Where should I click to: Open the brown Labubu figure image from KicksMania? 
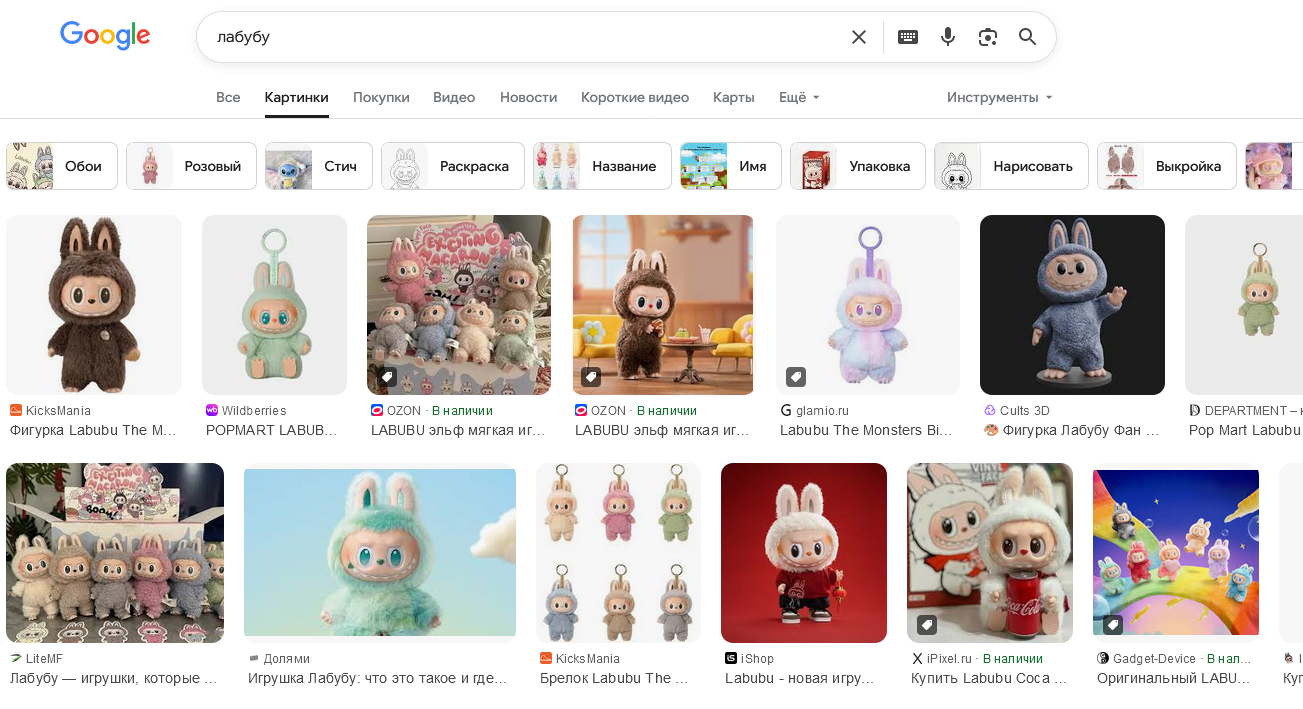94,305
